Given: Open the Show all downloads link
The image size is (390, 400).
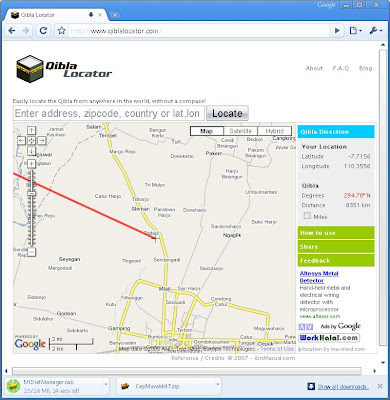Looking at the screenshot, I should click(x=343, y=387).
